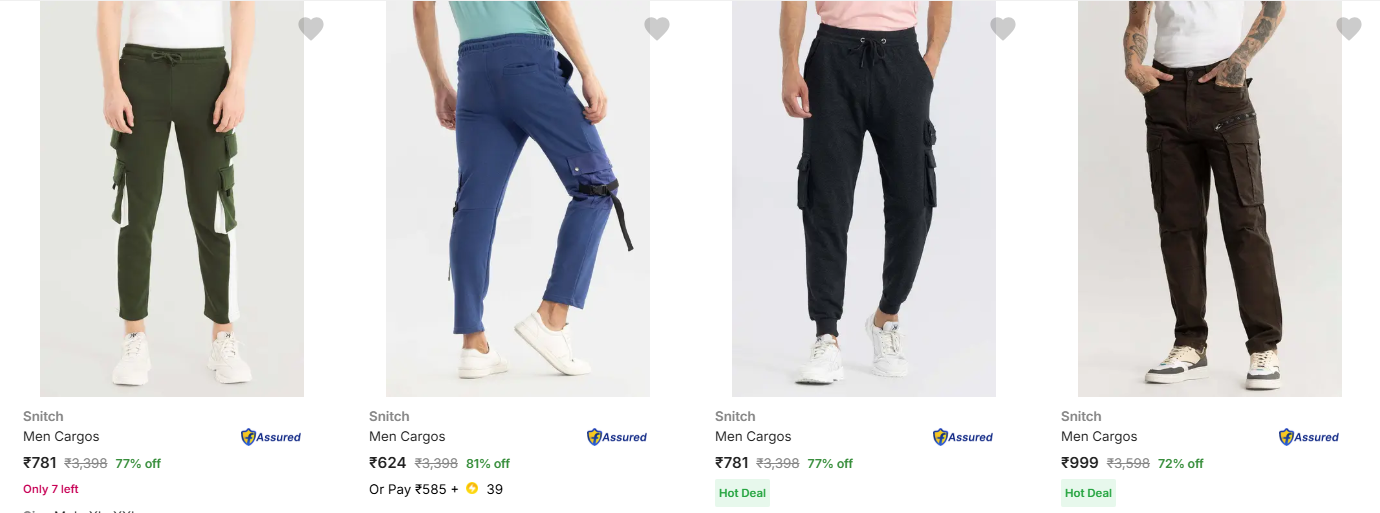Open blue cargo pants product image
Viewport: 1380px width, 513px height.
[518, 200]
